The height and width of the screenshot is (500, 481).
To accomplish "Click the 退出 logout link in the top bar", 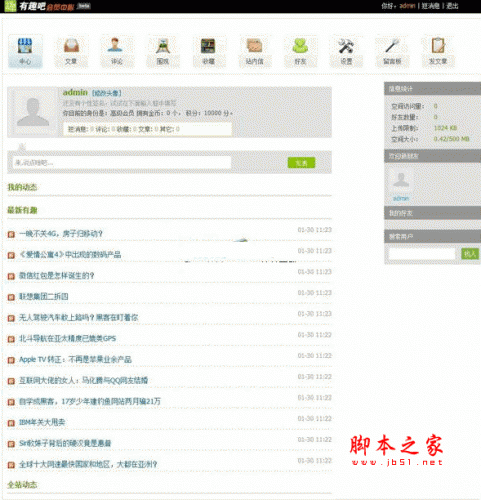I will click(x=452, y=6).
